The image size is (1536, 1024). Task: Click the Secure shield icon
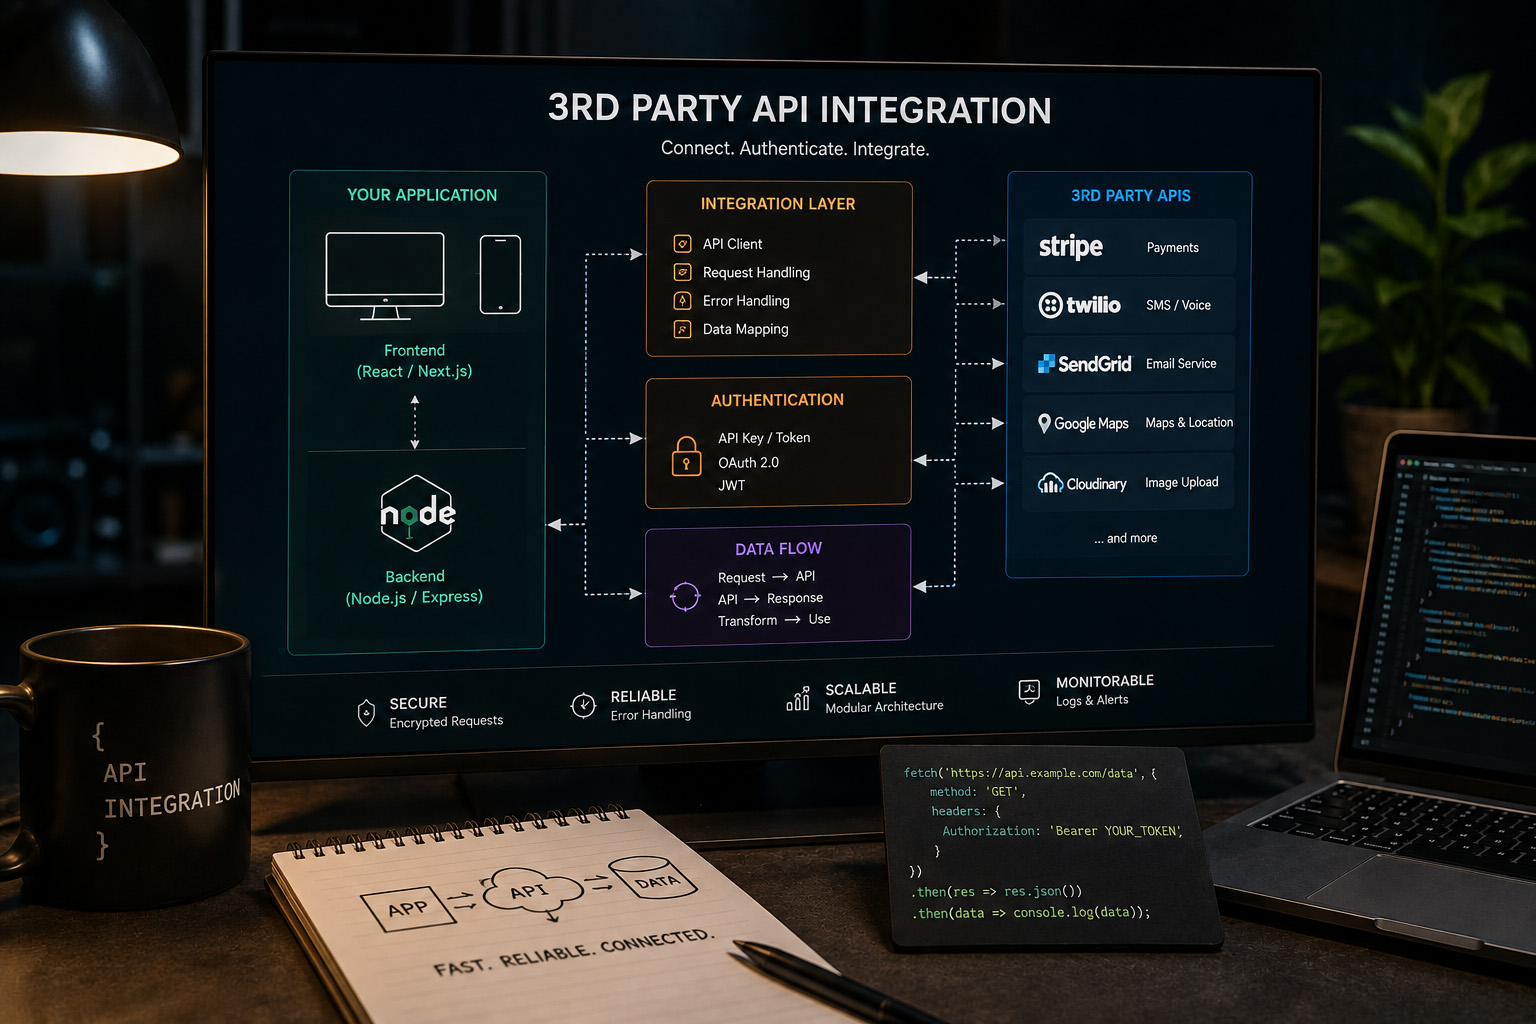coord(366,713)
